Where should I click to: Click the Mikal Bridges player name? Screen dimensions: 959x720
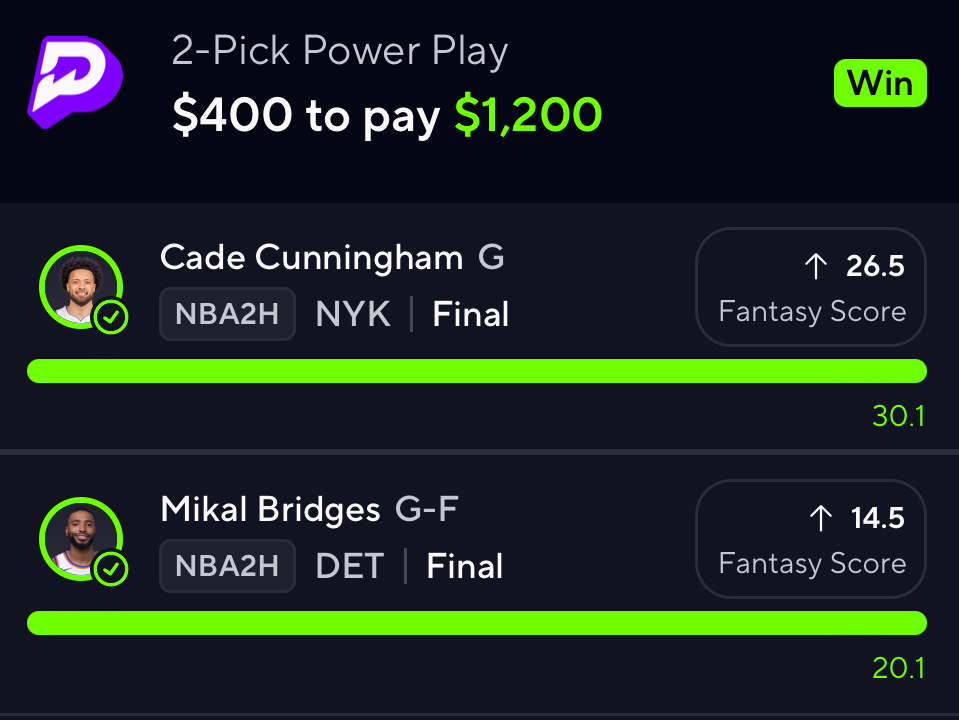pyautogui.click(x=270, y=510)
